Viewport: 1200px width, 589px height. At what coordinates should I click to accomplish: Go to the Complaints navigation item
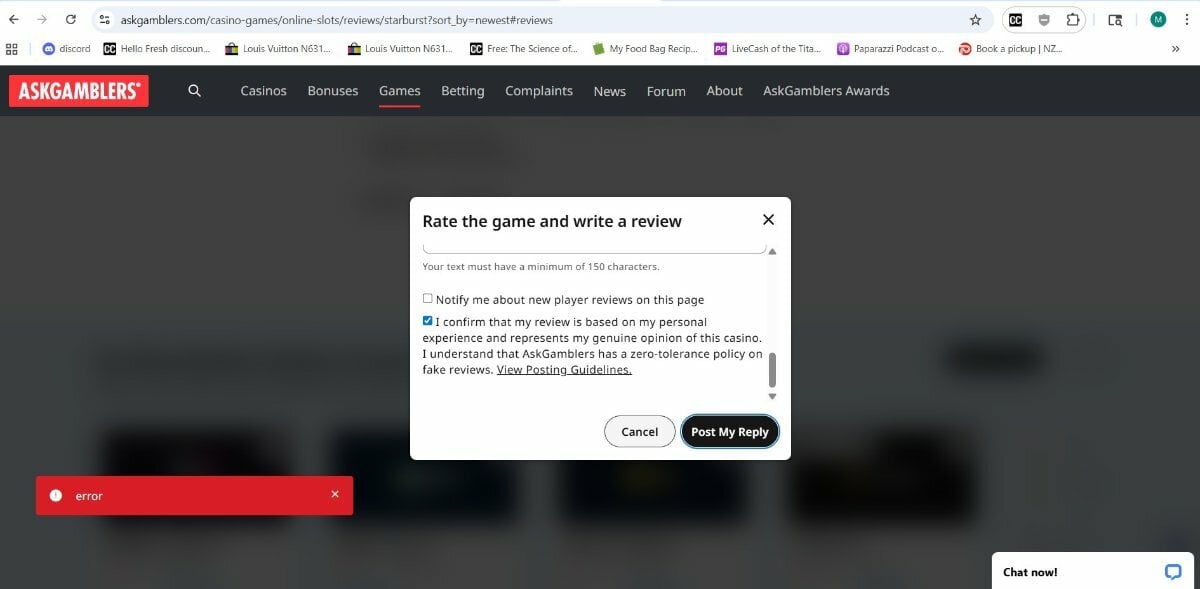click(x=539, y=91)
